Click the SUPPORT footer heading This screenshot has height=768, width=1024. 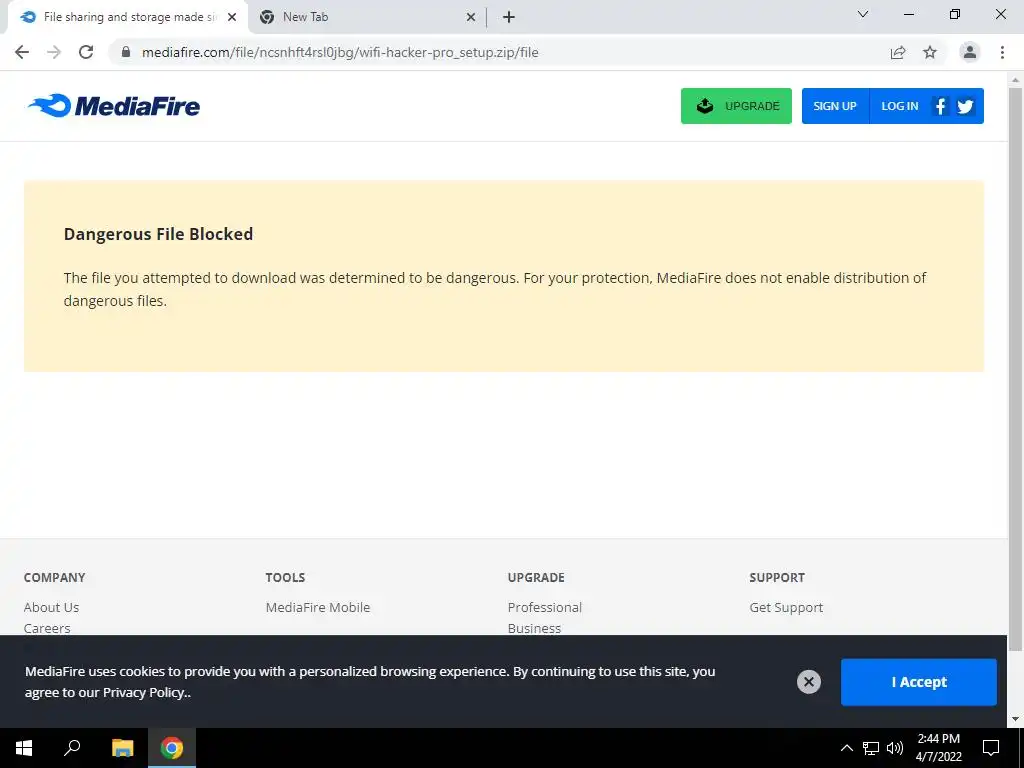[x=777, y=577]
